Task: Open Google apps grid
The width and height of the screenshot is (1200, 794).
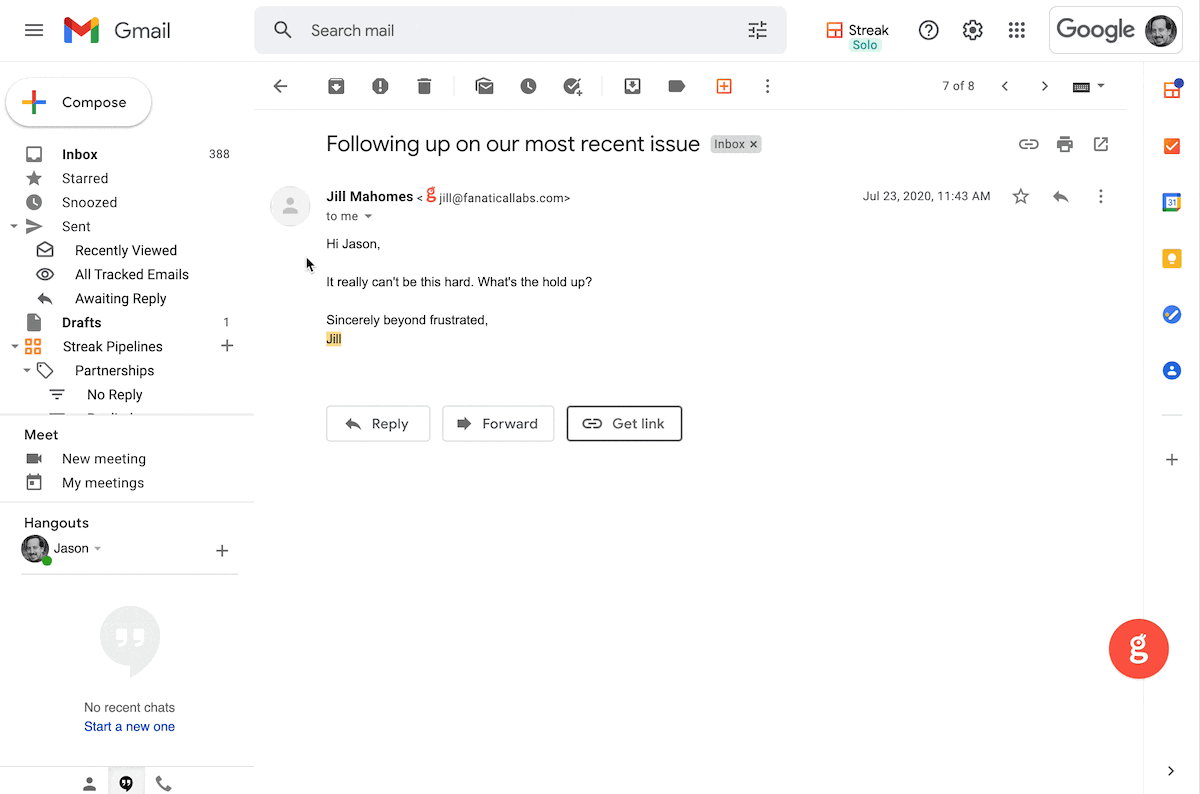Action: (1017, 30)
